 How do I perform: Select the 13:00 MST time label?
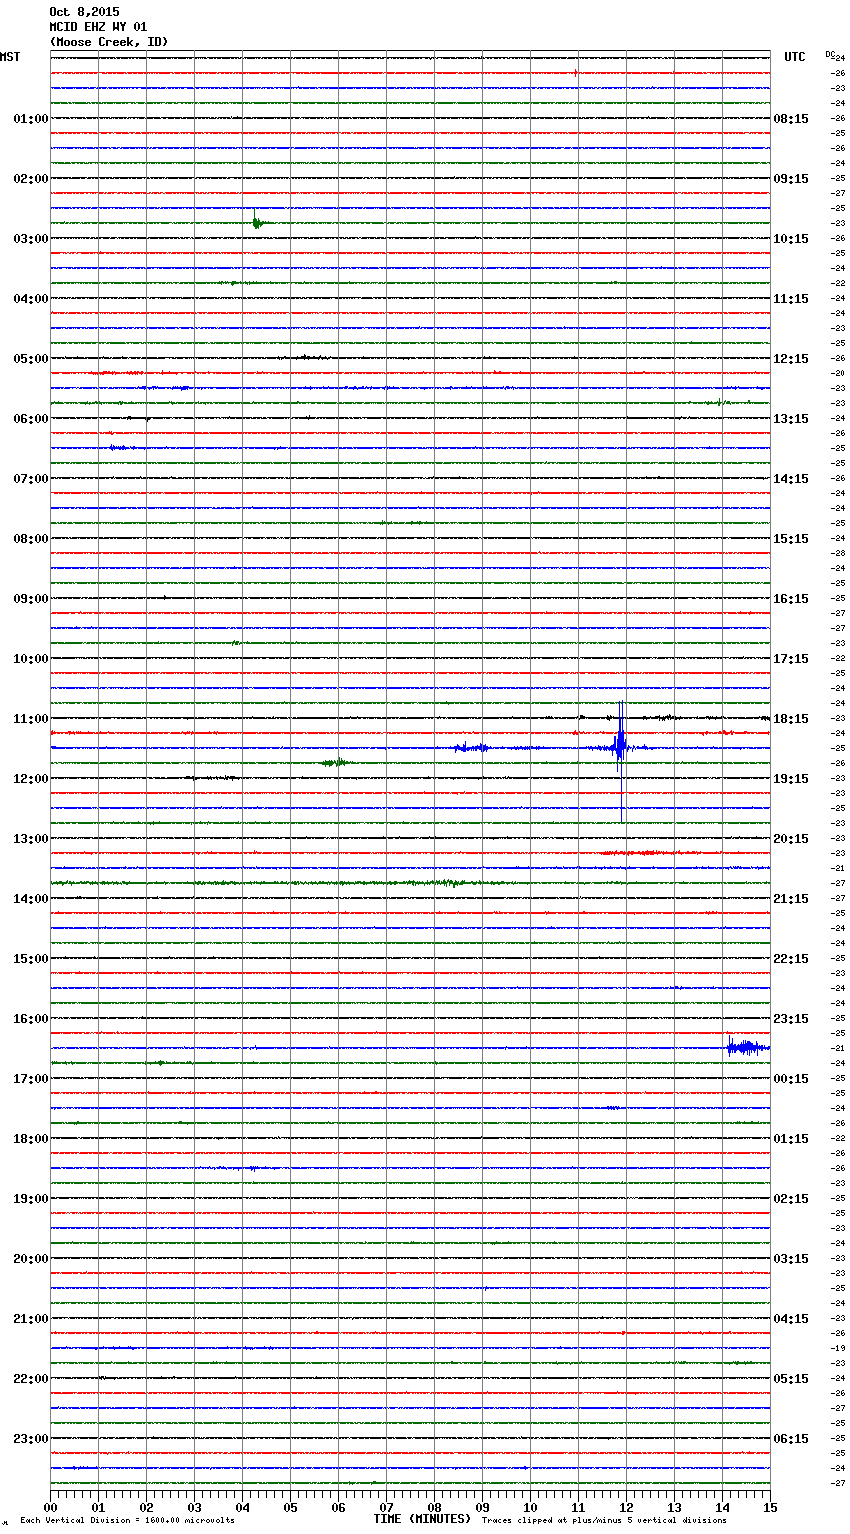point(30,839)
